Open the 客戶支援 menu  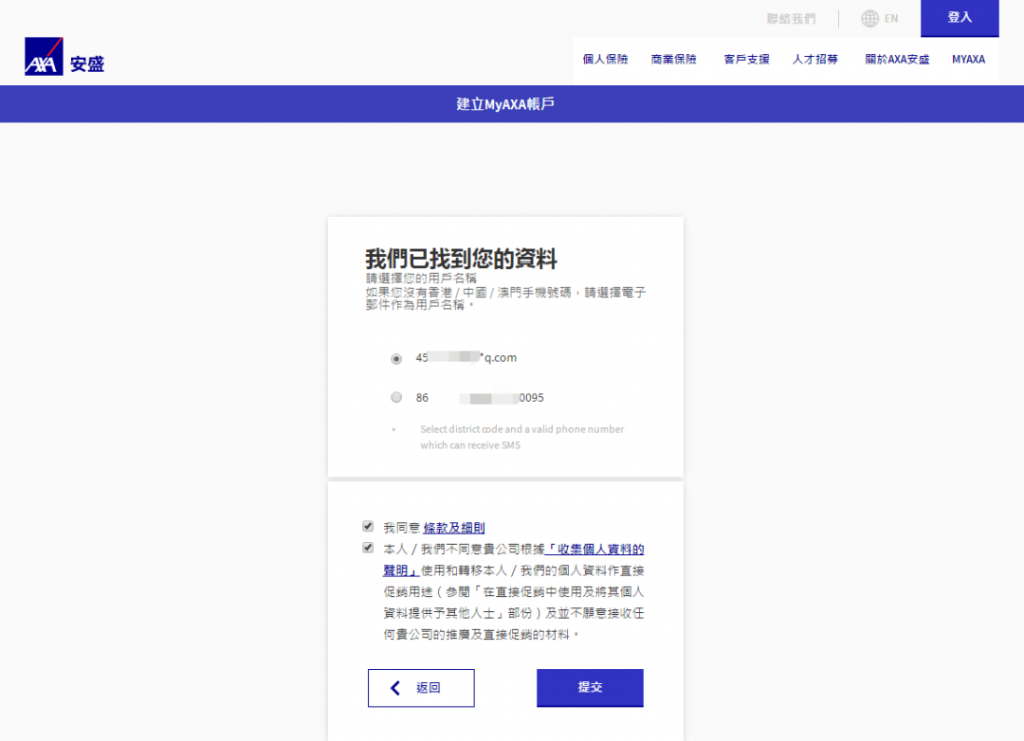[x=746, y=59]
